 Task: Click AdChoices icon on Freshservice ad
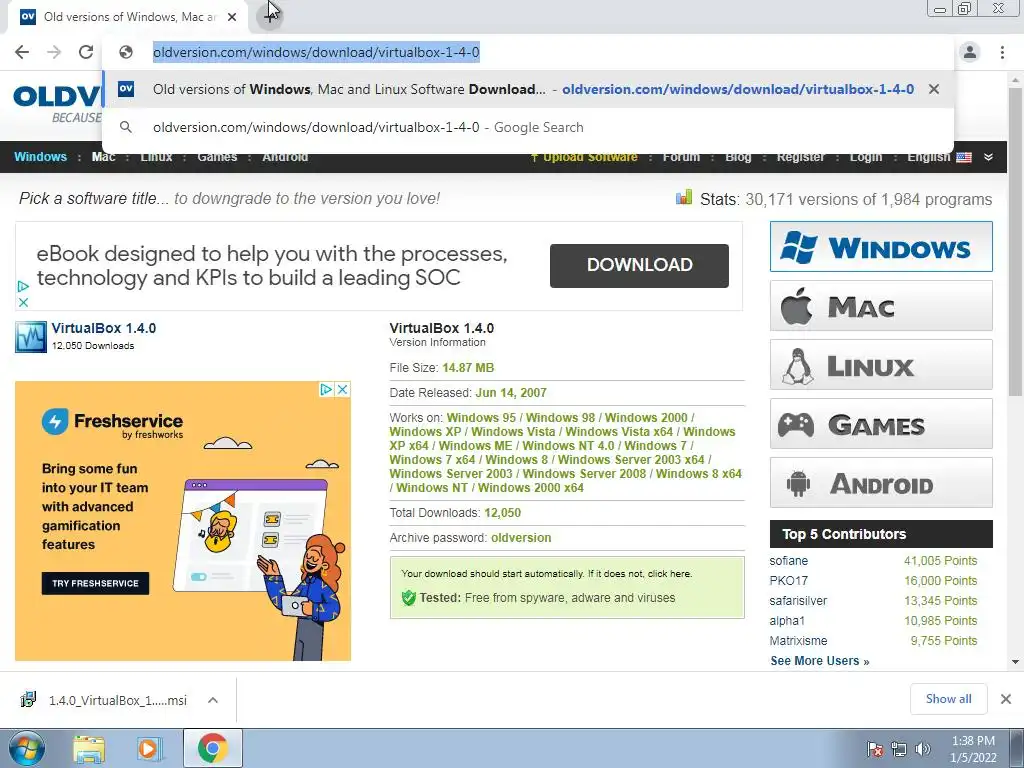pyautogui.click(x=327, y=390)
